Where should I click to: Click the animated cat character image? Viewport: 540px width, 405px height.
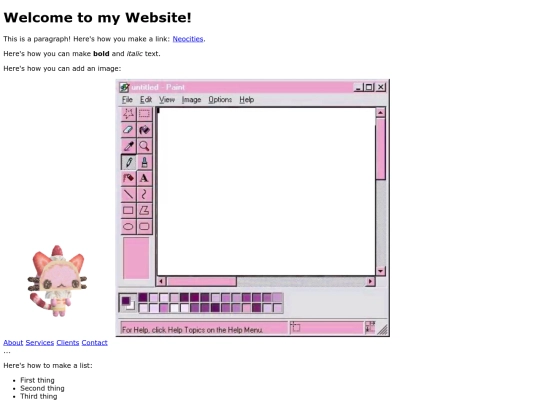pyautogui.click(x=57, y=281)
